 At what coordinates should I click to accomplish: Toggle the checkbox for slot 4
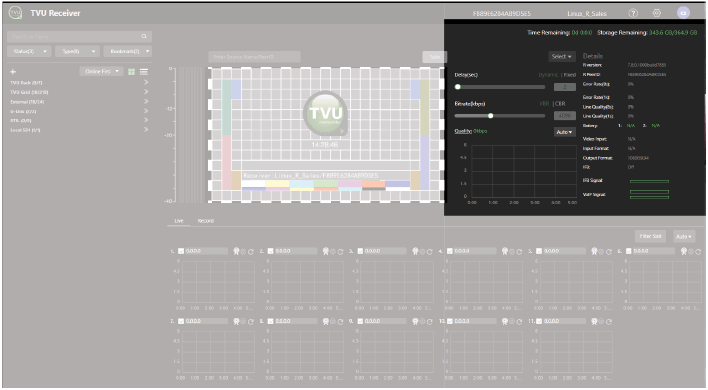[x=450, y=251]
